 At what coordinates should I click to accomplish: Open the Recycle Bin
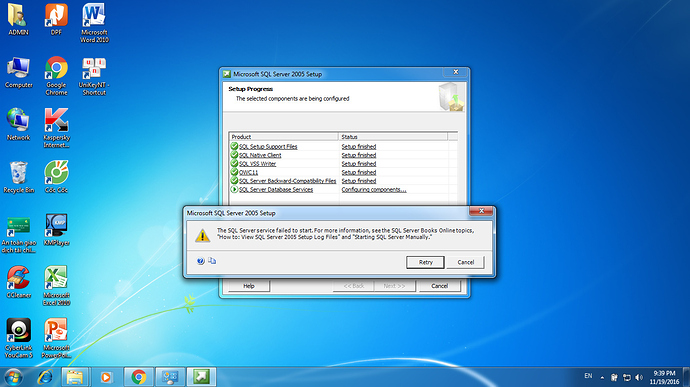point(18,177)
